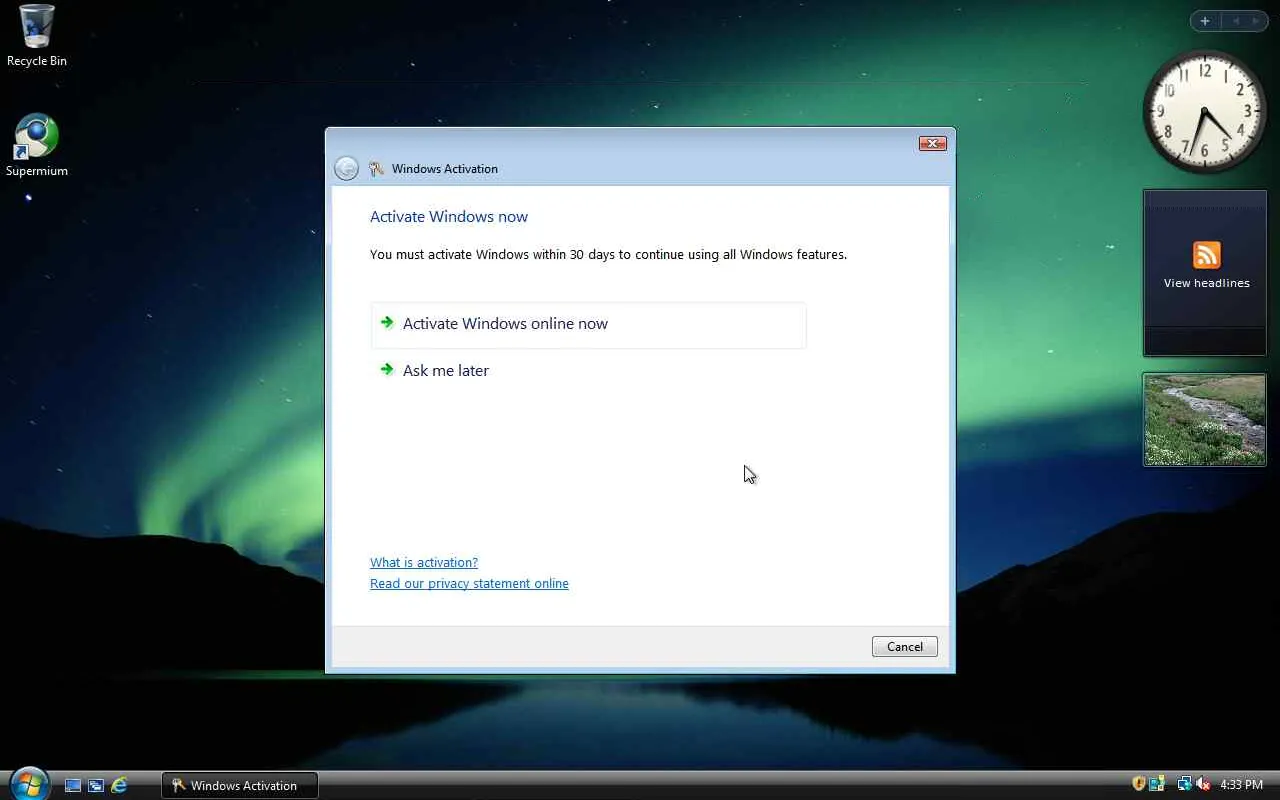
Task: Click the orange RSS feed icon
Action: [x=1207, y=255]
